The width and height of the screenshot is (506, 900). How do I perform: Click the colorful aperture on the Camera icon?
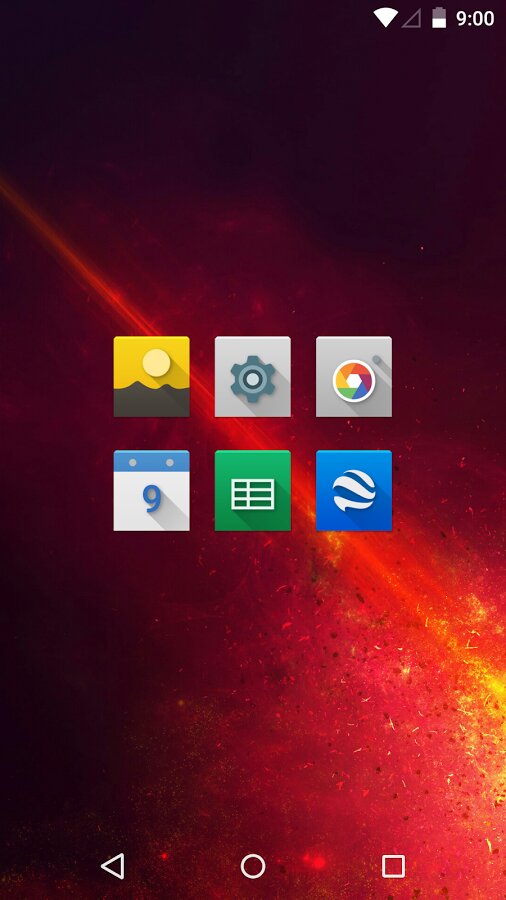click(x=354, y=381)
